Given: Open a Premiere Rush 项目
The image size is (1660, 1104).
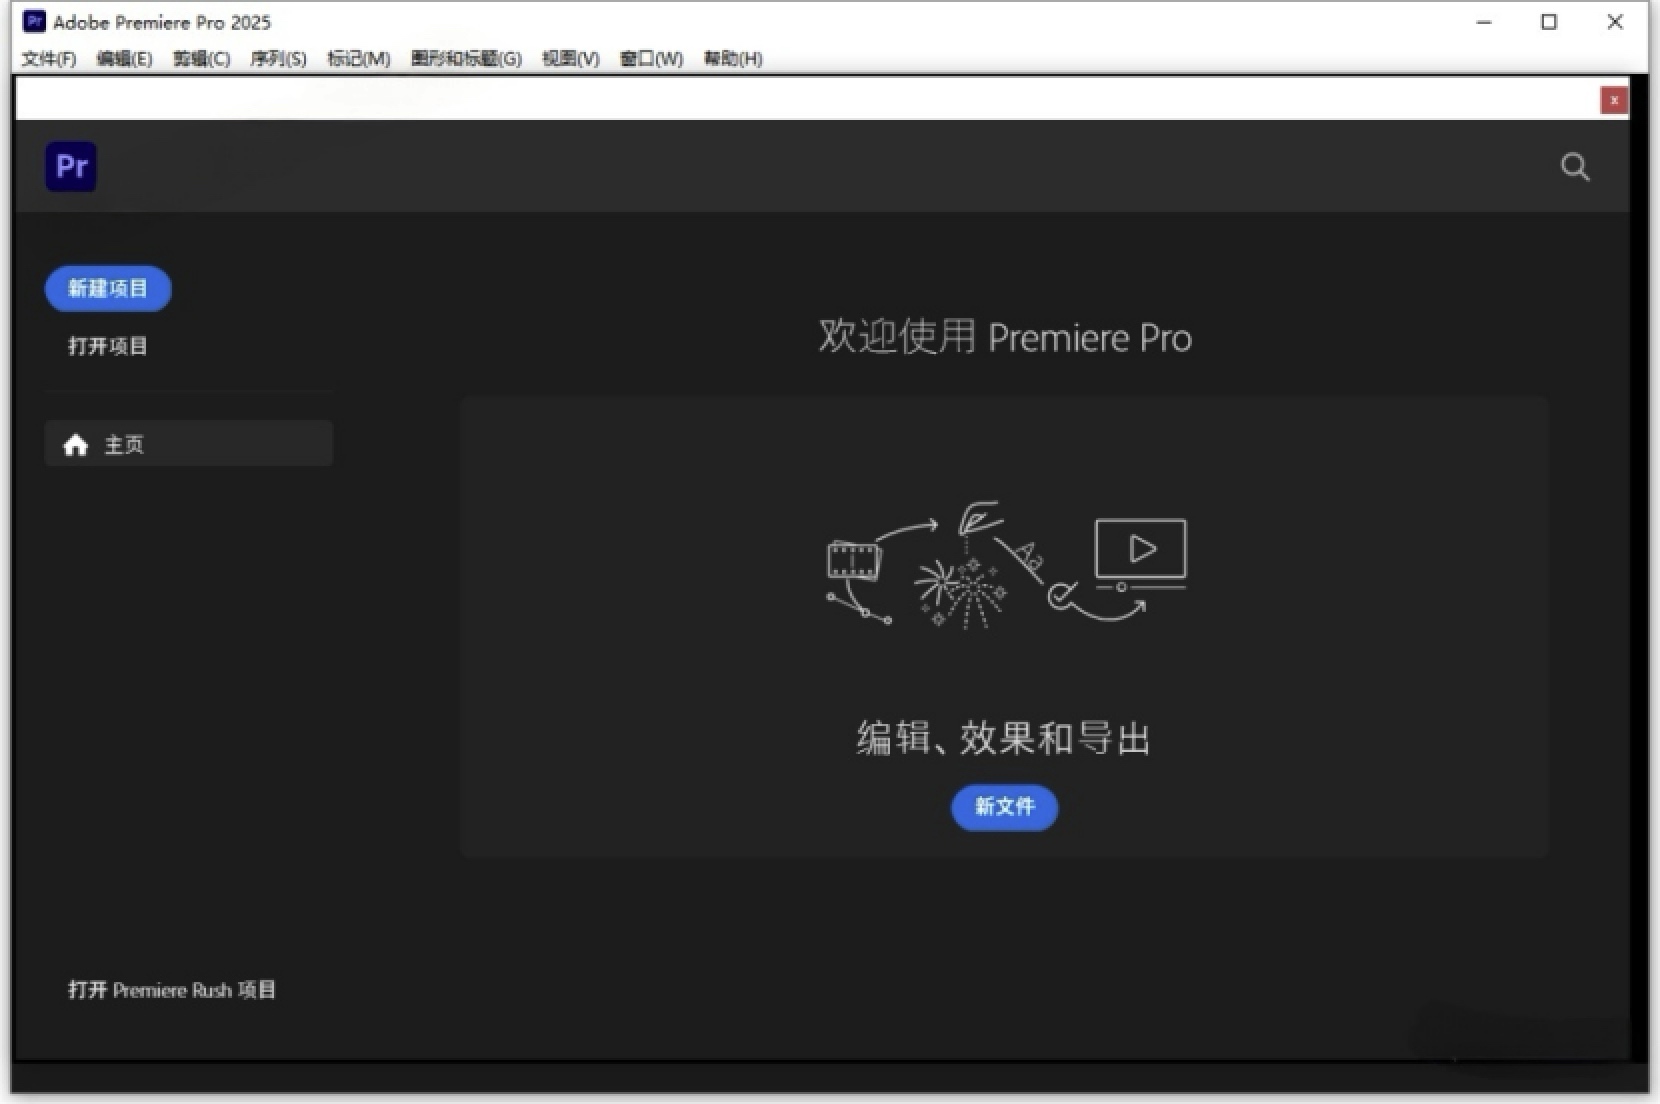Looking at the screenshot, I should tap(172, 990).
